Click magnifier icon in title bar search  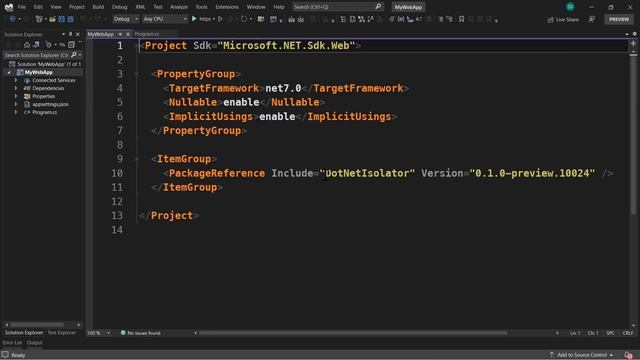(378, 7)
